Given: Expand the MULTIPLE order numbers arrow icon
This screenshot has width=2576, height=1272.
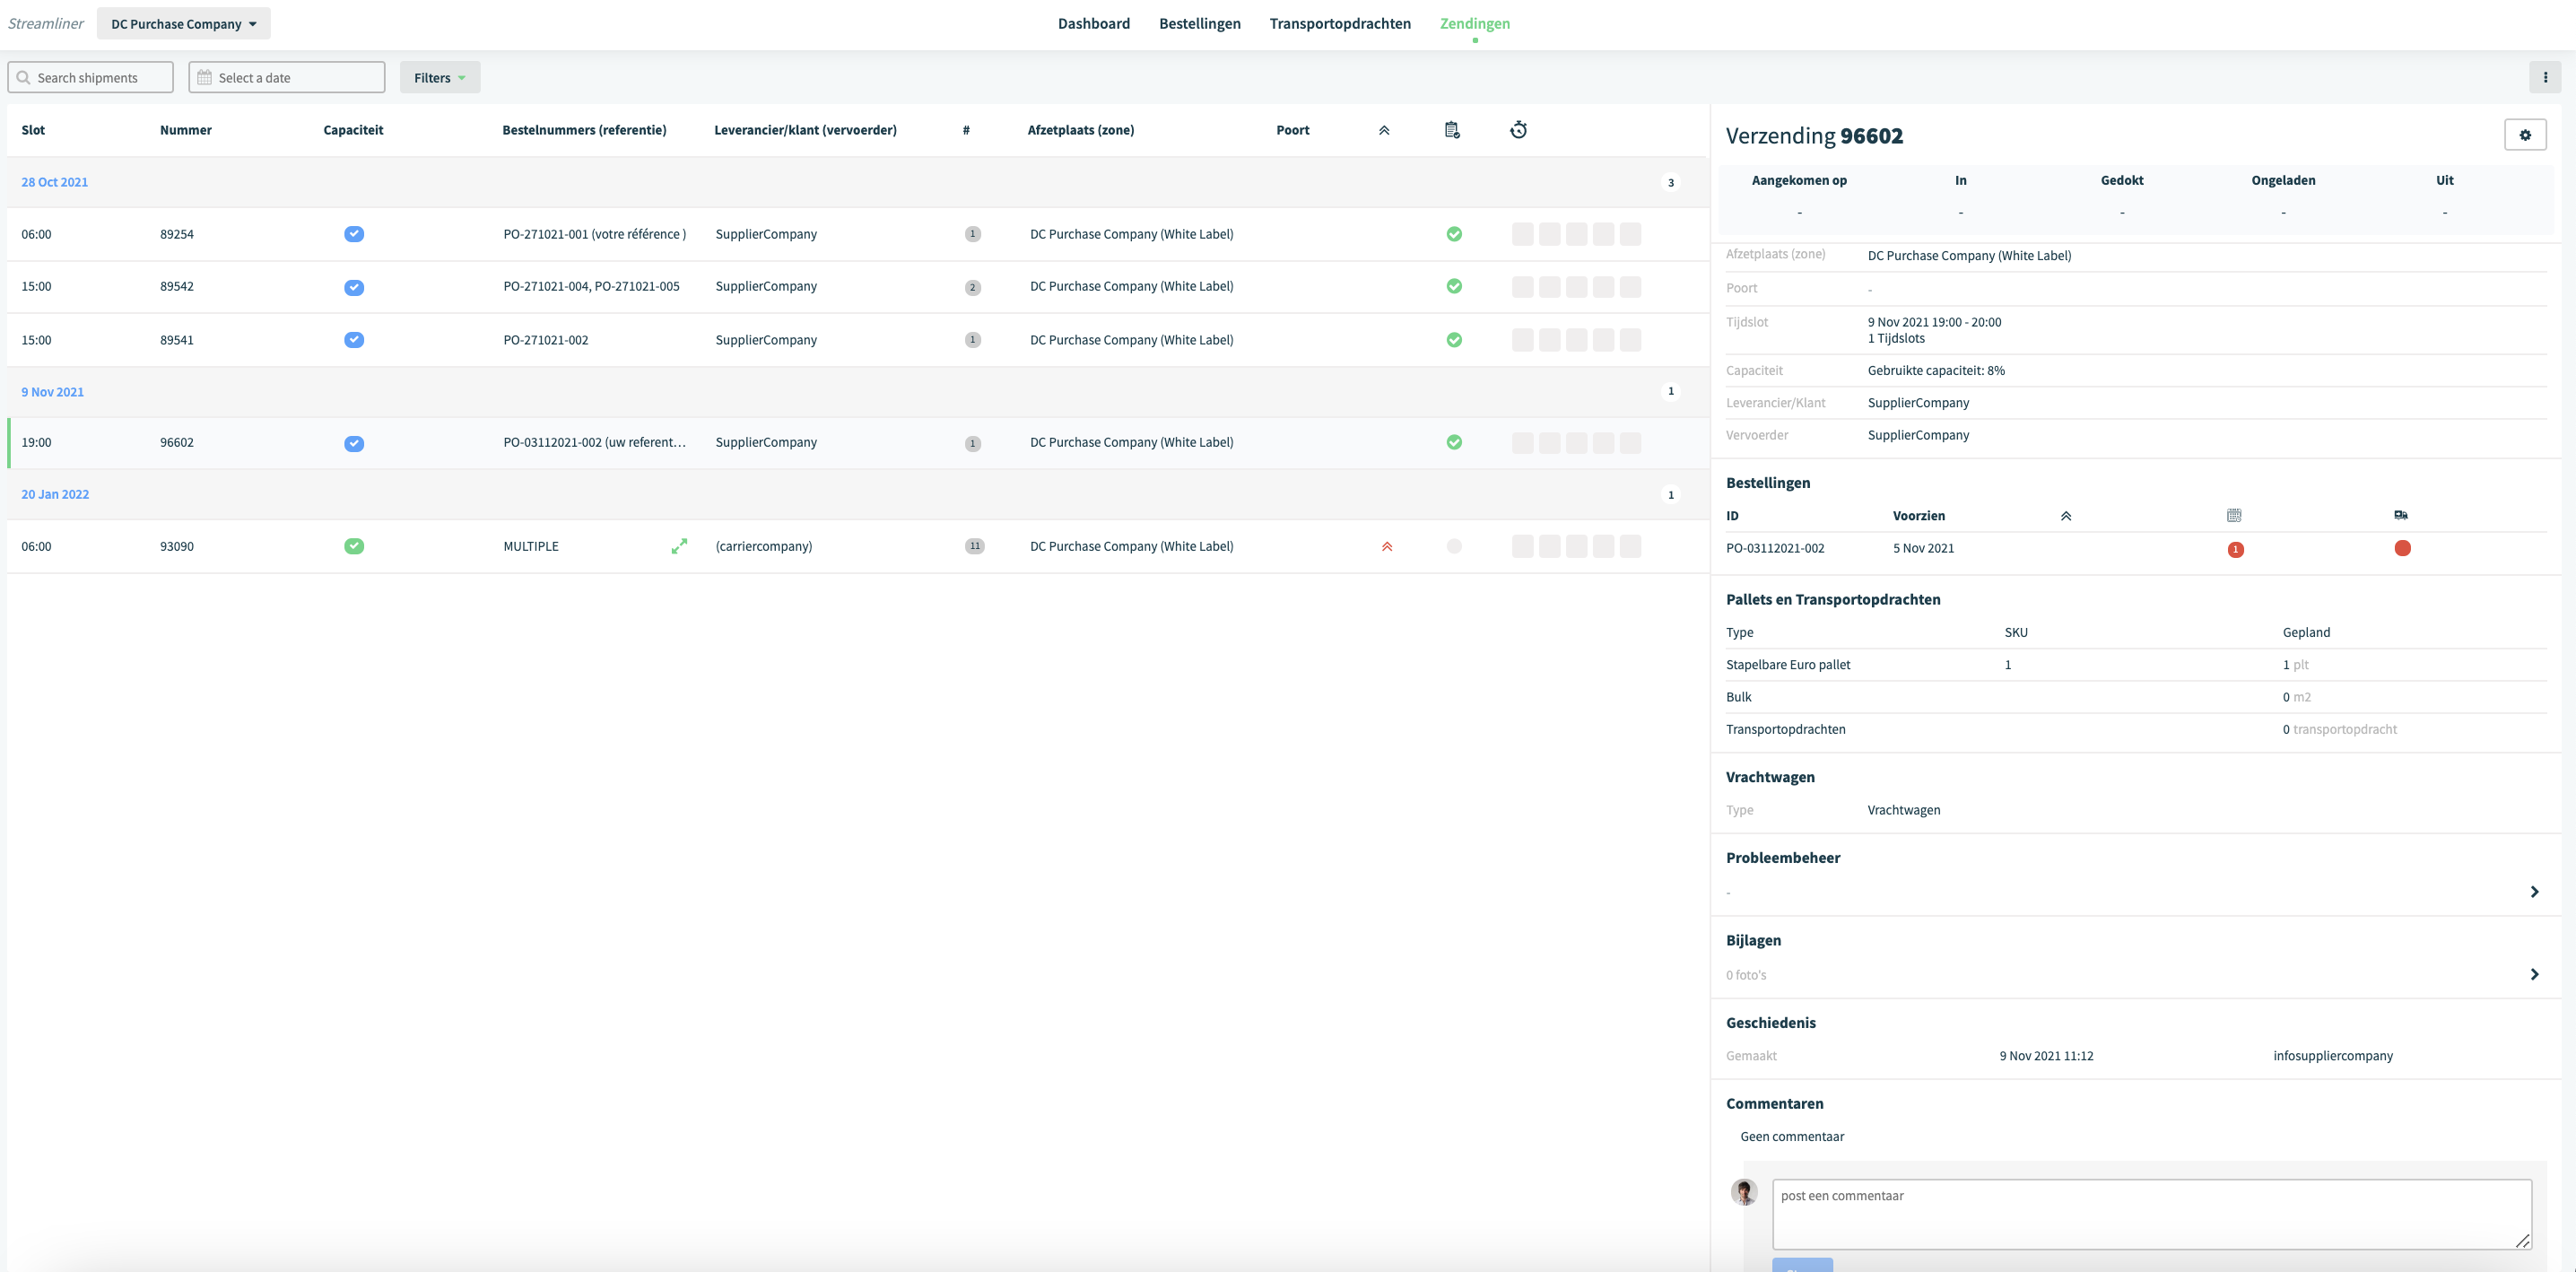Looking at the screenshot, I should pos(679,546).
